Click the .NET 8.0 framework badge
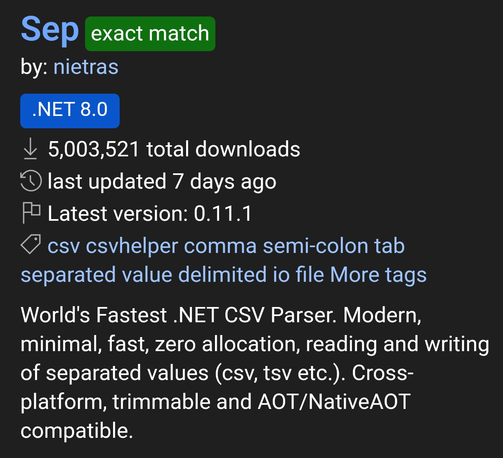The image size is (503, 458). click(70, 111)
